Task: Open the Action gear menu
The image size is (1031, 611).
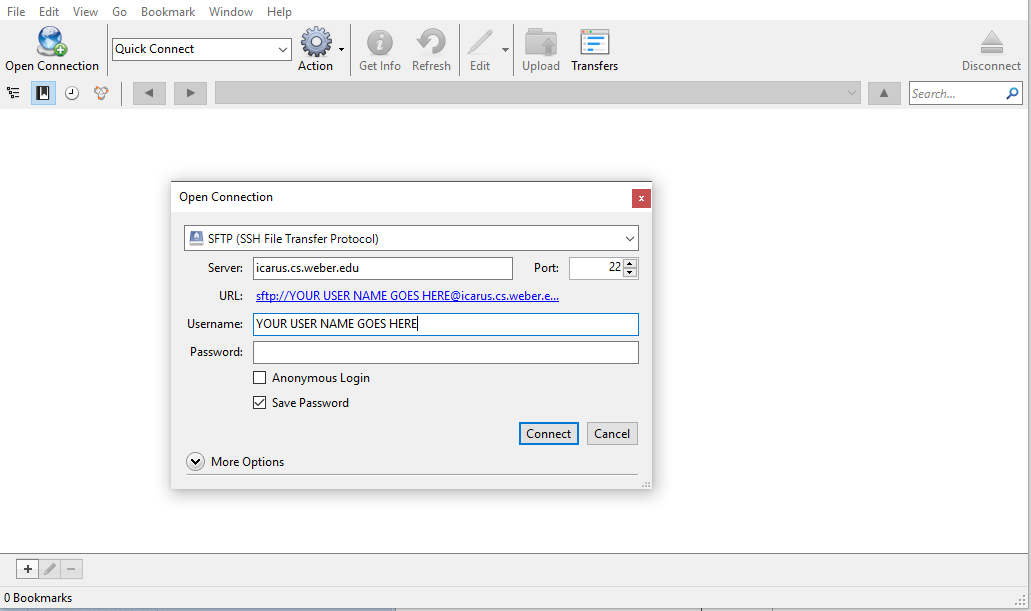Action: click(x=317, y=42)
